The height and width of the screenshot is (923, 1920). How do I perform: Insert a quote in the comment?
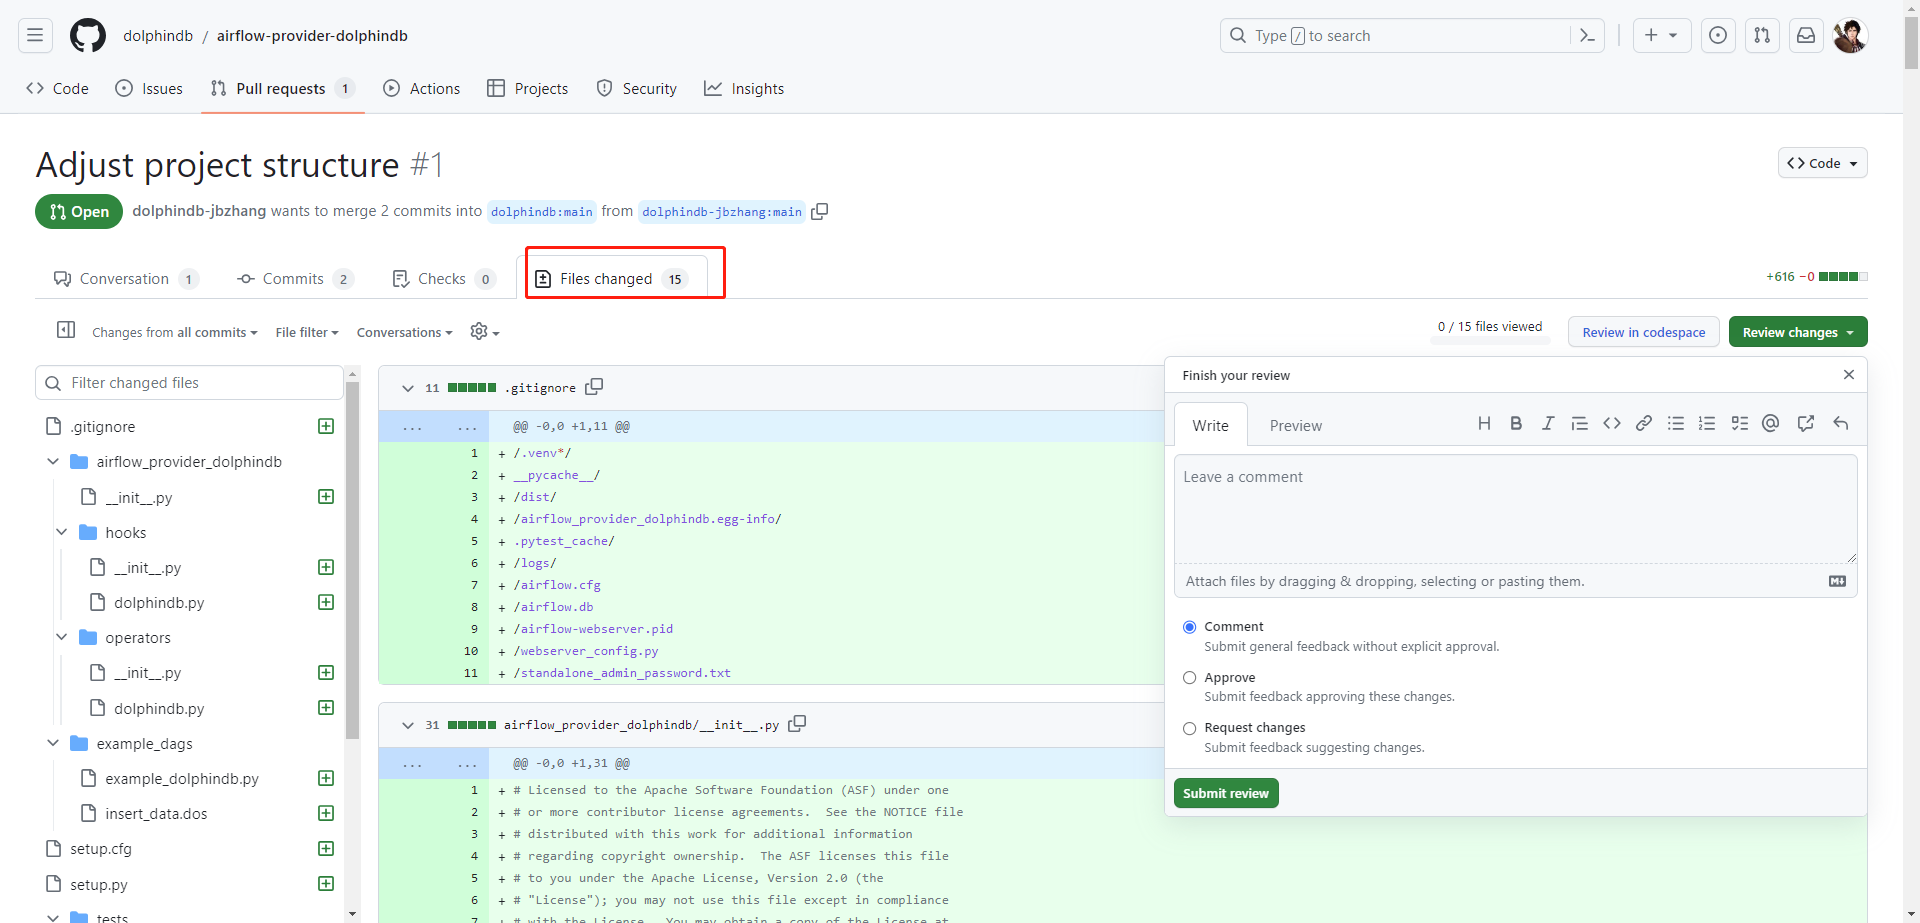tap(1580, 424)
